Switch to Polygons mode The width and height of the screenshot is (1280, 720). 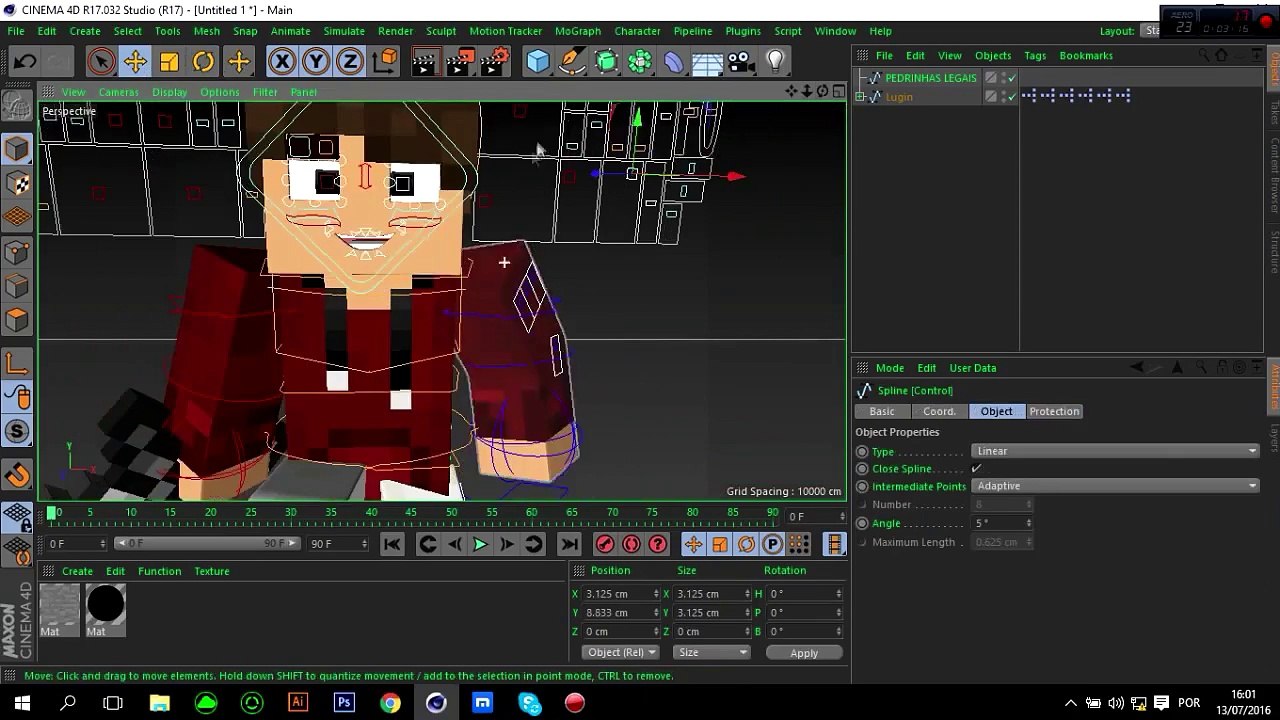(17, 320)
